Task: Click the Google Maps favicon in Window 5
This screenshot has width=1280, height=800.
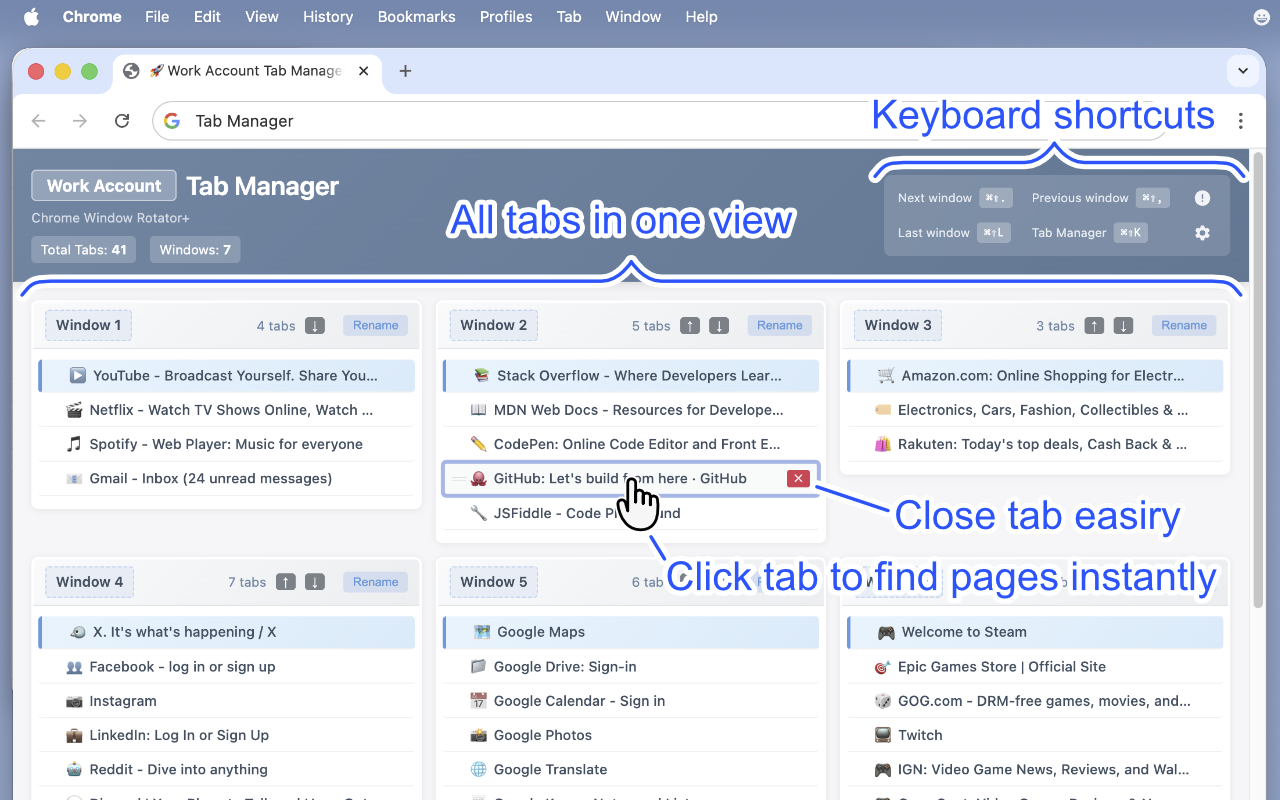Action: pos(482,632)
